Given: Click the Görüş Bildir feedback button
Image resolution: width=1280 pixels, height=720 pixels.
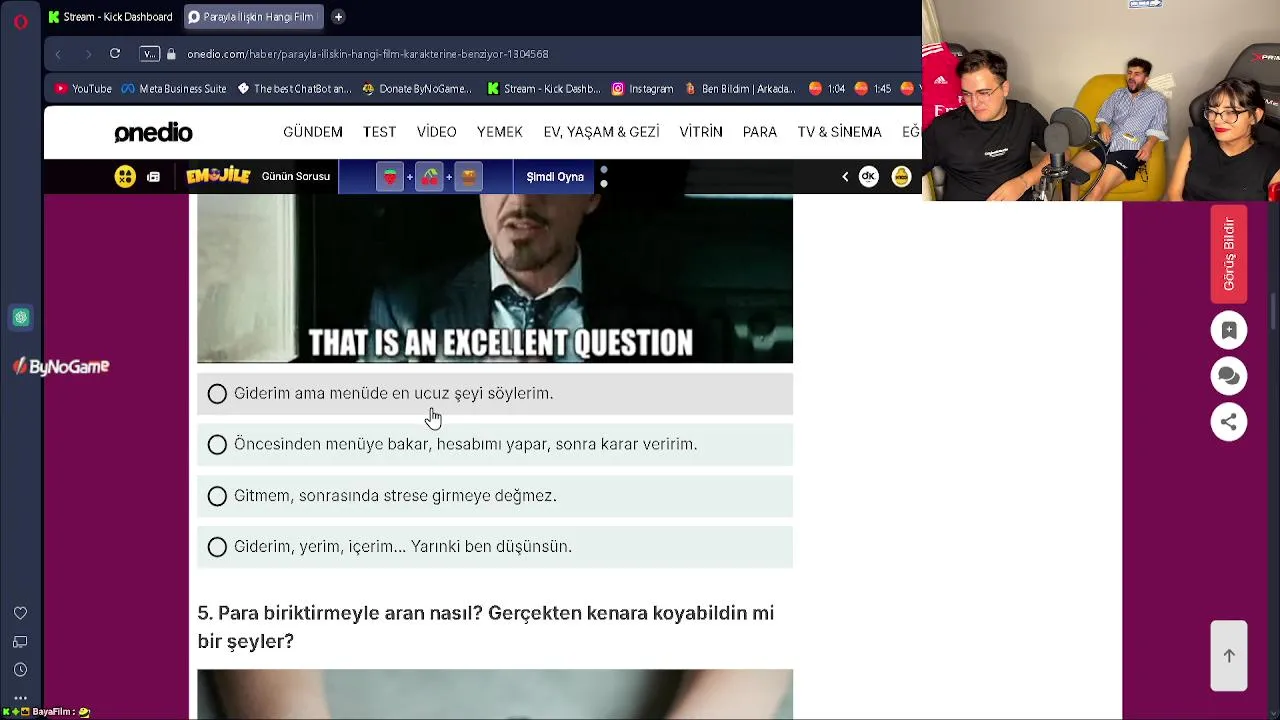Looking at the screenshot, I should 1229,254.
